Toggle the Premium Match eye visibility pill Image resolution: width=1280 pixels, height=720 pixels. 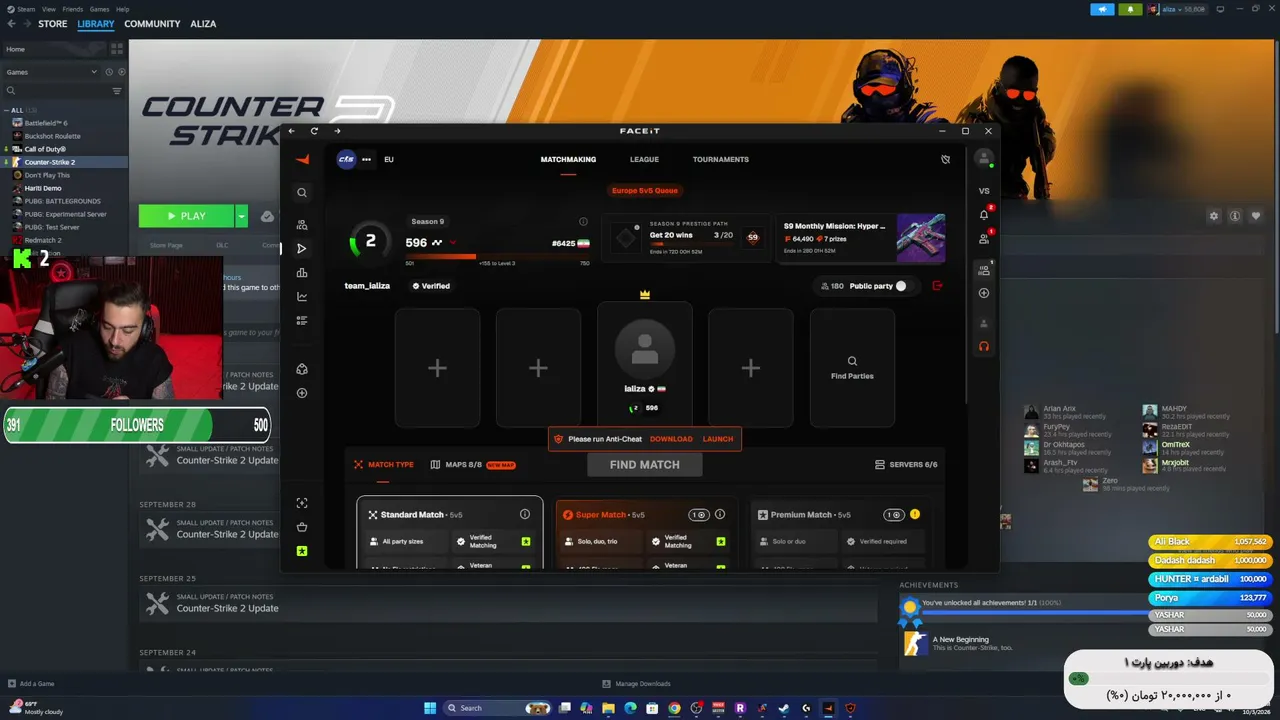click(894, 515)
